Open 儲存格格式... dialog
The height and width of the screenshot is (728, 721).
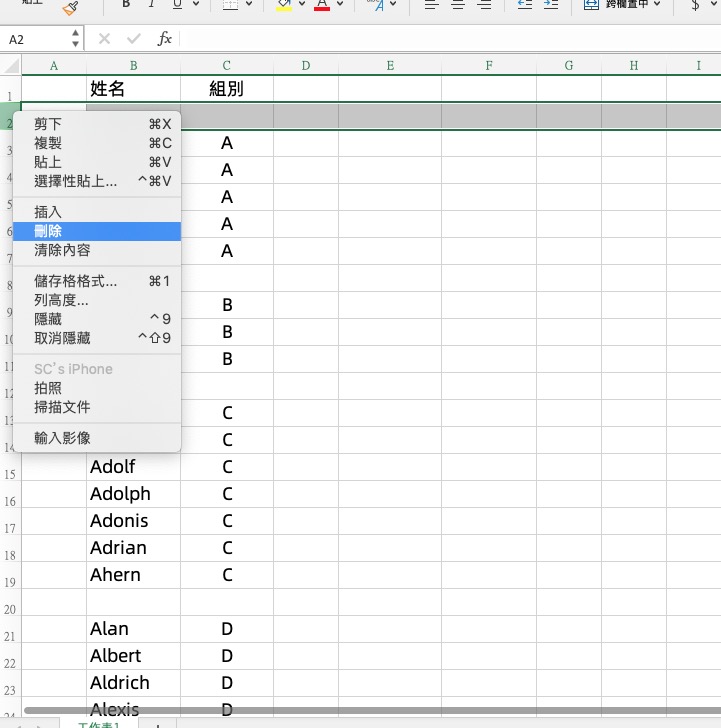coord(97,281)
